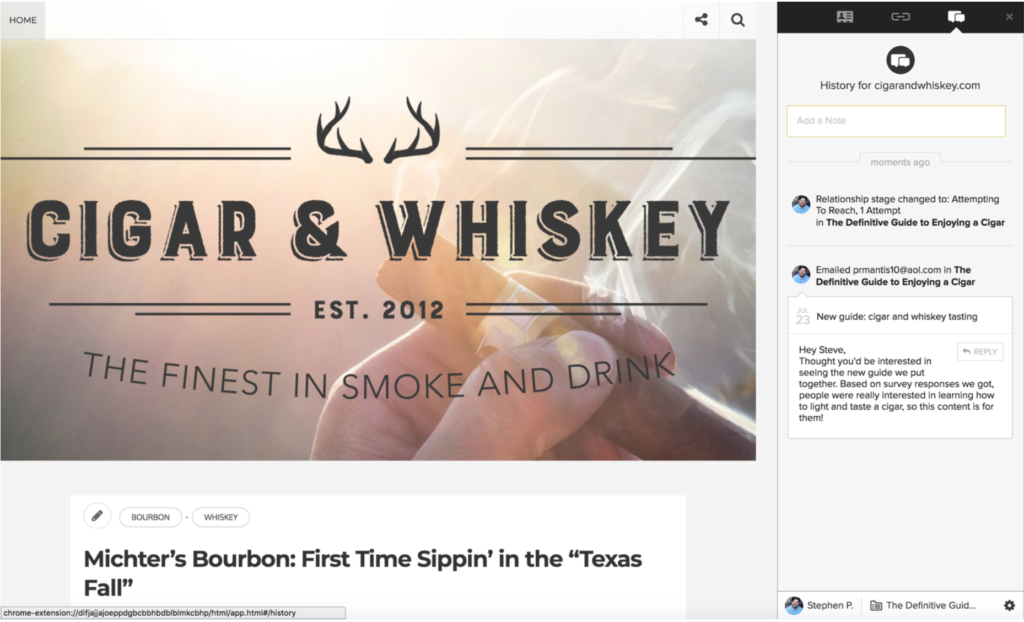
Task: Switch to the links tab icon
Action: point(901,17)
